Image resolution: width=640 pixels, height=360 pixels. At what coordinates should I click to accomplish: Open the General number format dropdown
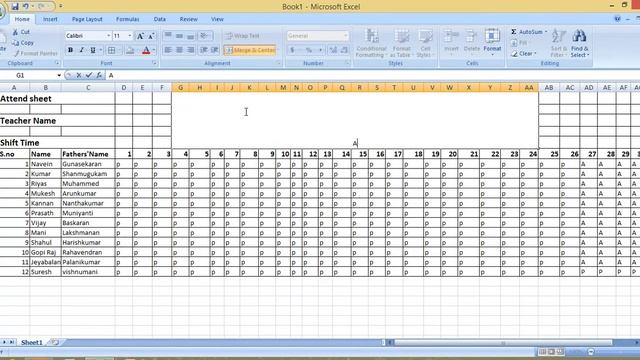coord(345,36)
